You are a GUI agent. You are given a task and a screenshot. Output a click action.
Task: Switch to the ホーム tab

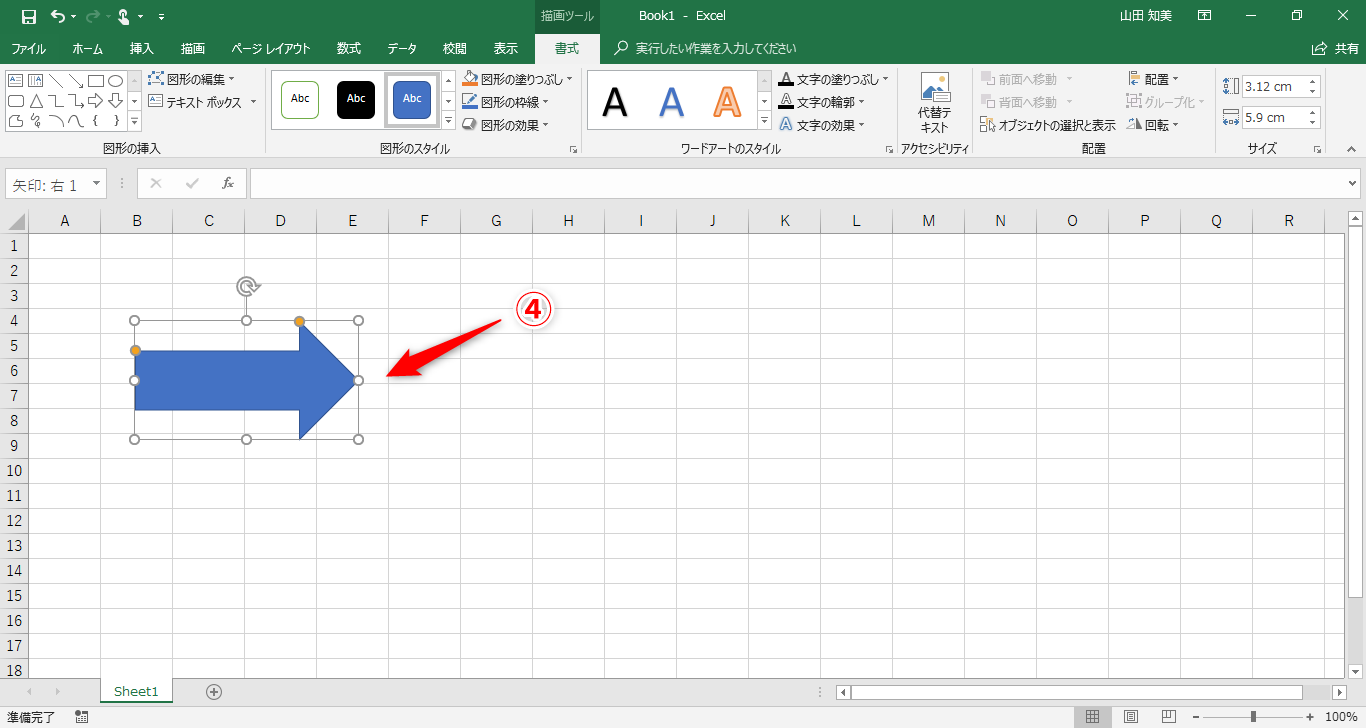point(87,48)
